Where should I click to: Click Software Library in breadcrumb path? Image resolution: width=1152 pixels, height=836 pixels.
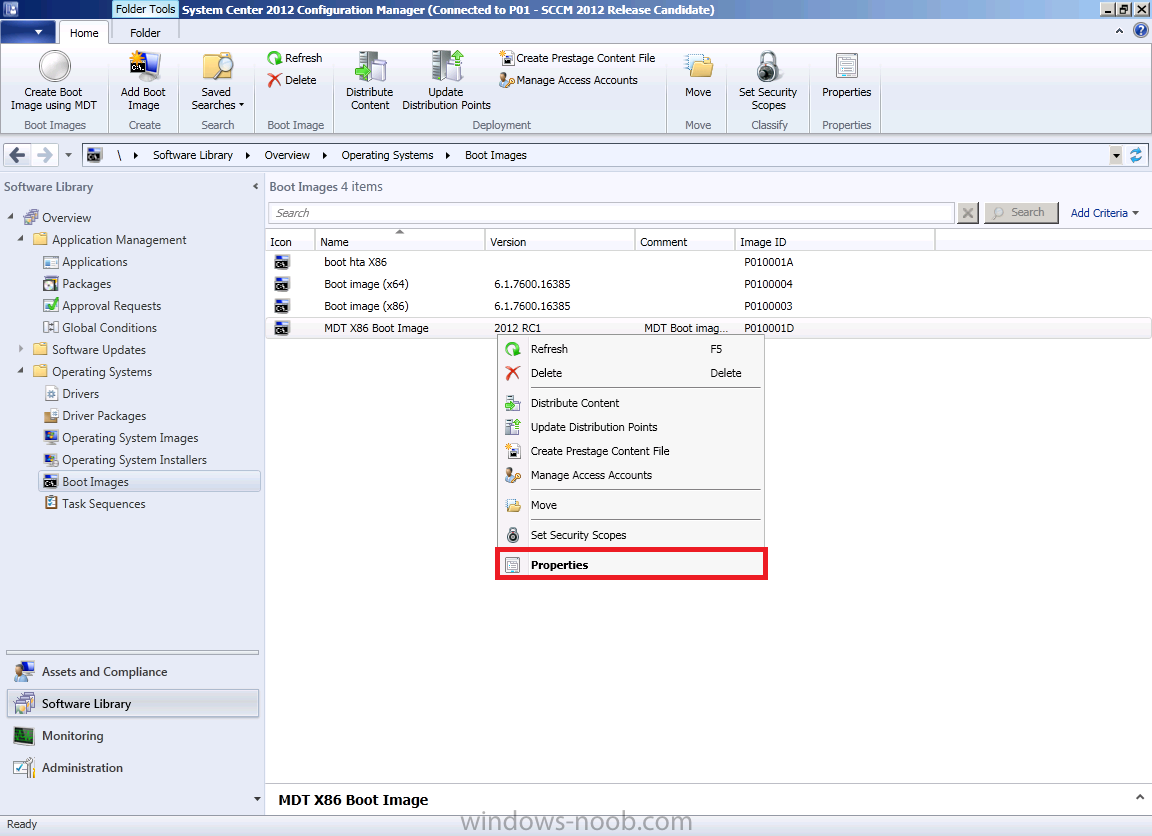point(192,155)
